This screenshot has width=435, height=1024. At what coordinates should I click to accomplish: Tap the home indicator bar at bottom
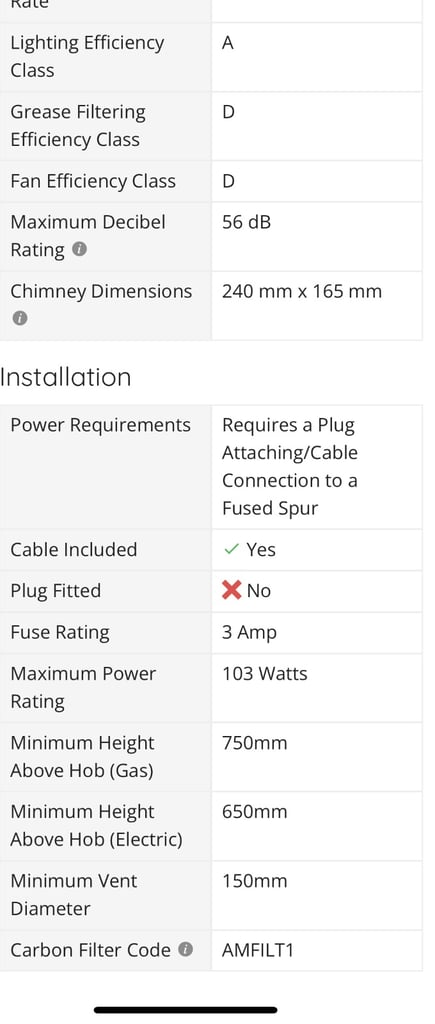pyautogui.click(x=185, y=1010)
